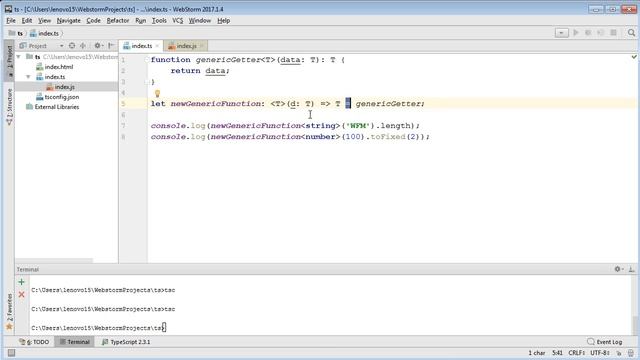Open the TypeScript 2.3.1 tool window
640x360 pixels.
126,342
